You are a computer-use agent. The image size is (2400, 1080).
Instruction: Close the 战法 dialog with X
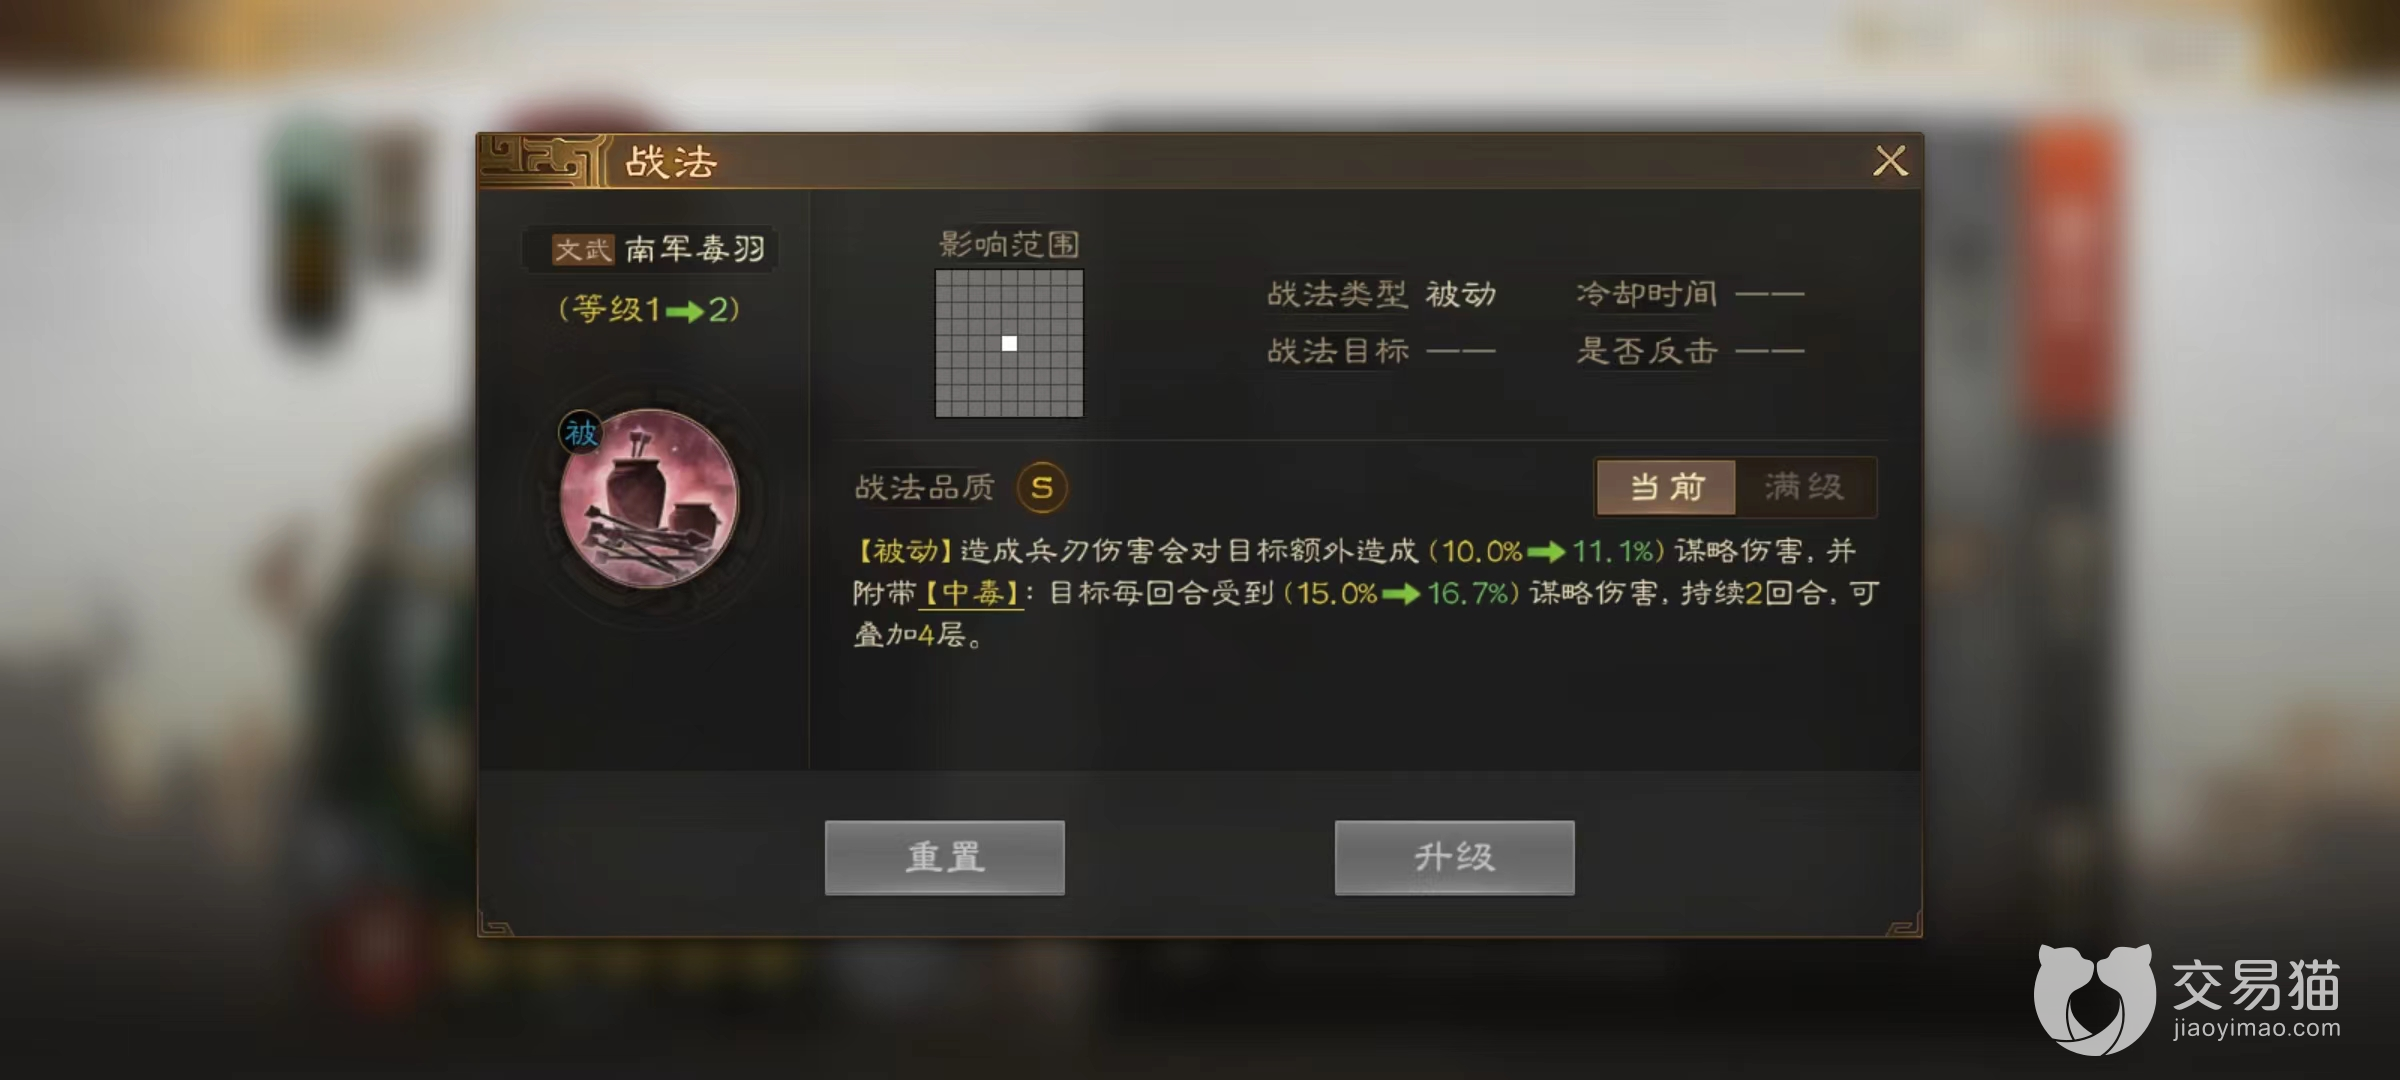click(1890, 161)
